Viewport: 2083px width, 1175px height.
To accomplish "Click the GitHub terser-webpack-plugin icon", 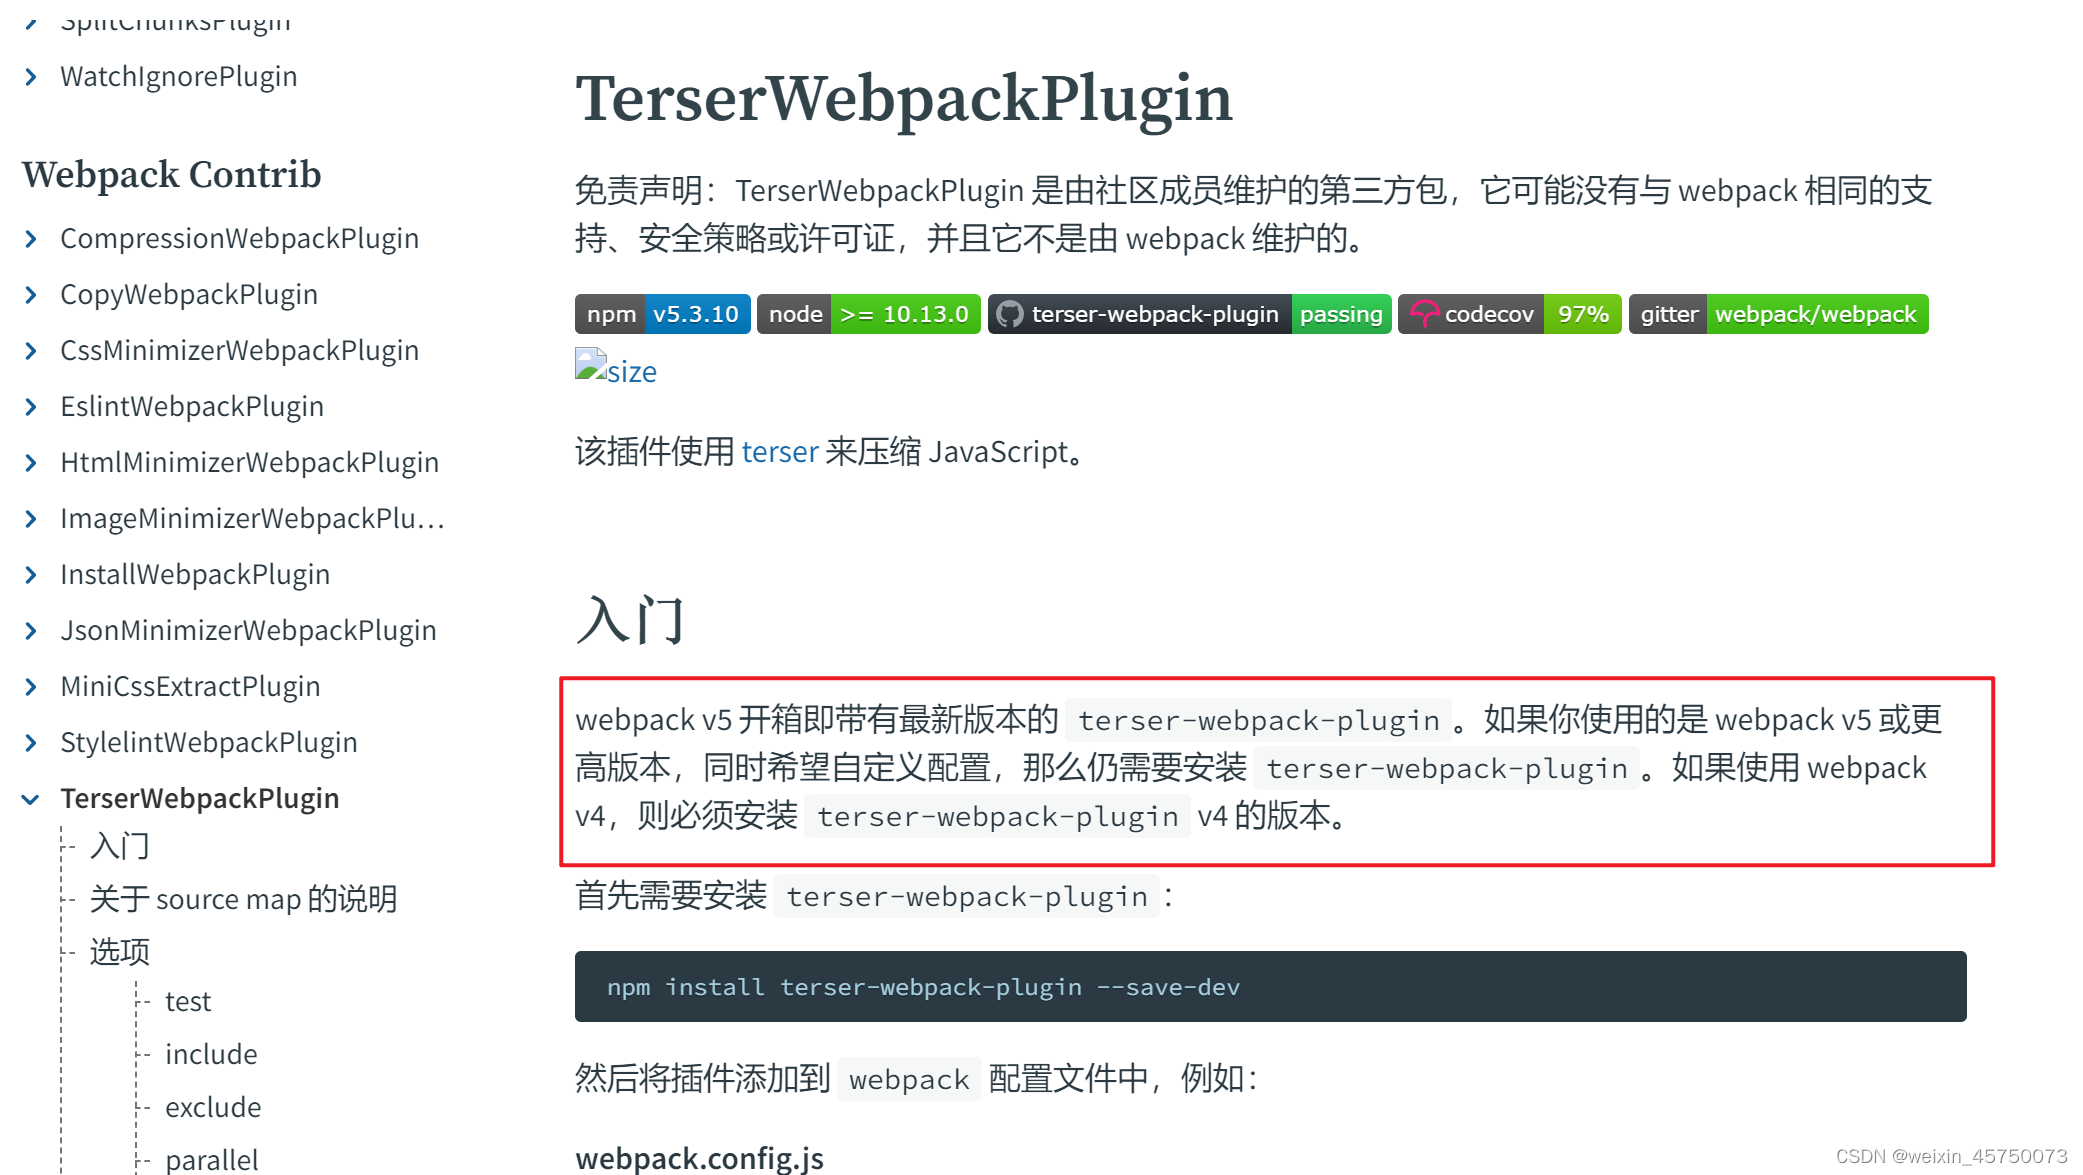I will click(1004, 315).
